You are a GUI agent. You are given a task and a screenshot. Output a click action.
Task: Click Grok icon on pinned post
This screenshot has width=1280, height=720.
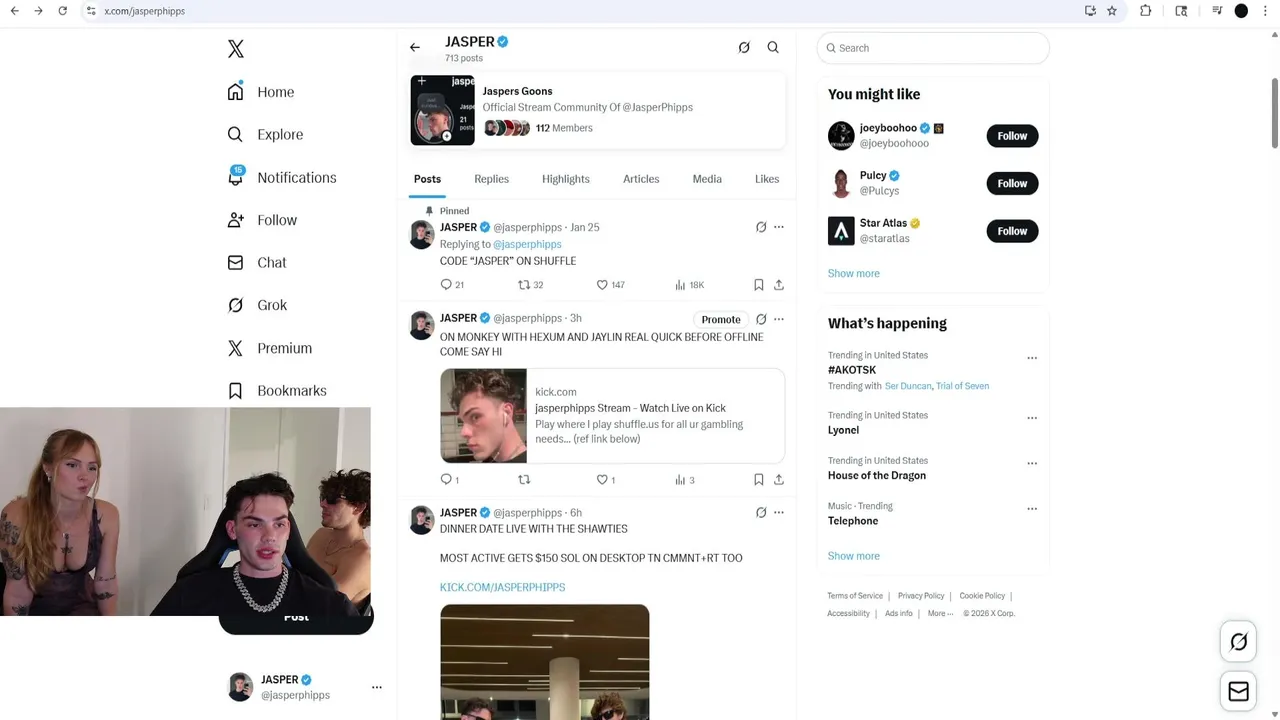pos(761,227)
